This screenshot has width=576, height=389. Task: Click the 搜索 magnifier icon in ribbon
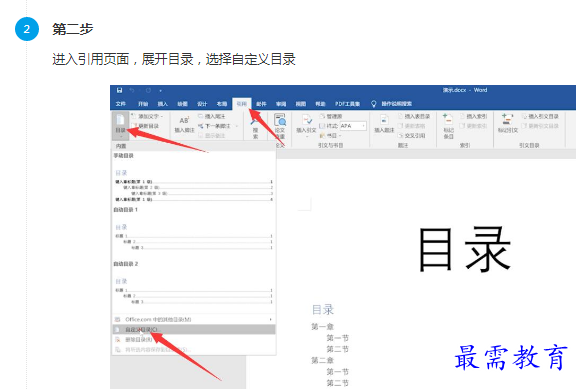[x=255, y=121]
